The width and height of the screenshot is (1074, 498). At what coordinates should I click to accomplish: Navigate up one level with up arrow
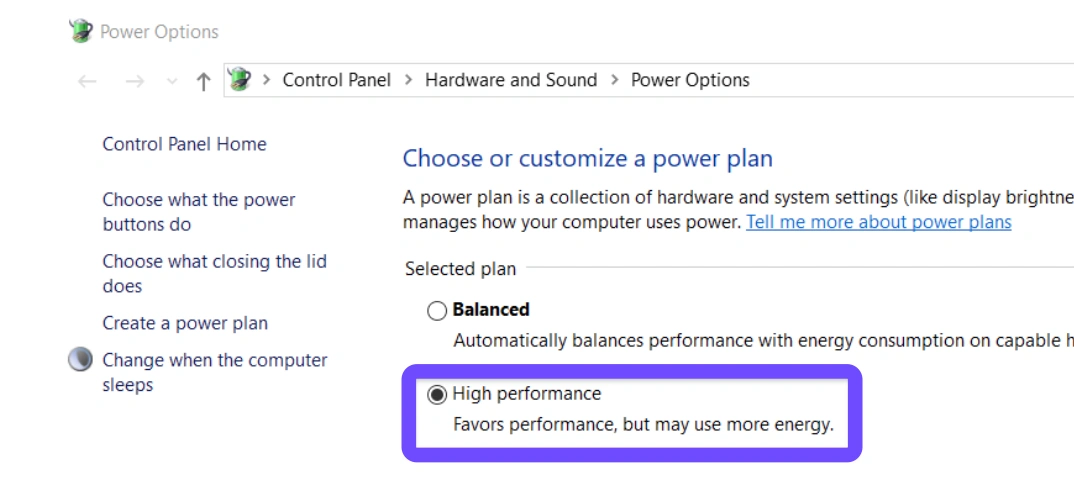[x=203, y=81]
